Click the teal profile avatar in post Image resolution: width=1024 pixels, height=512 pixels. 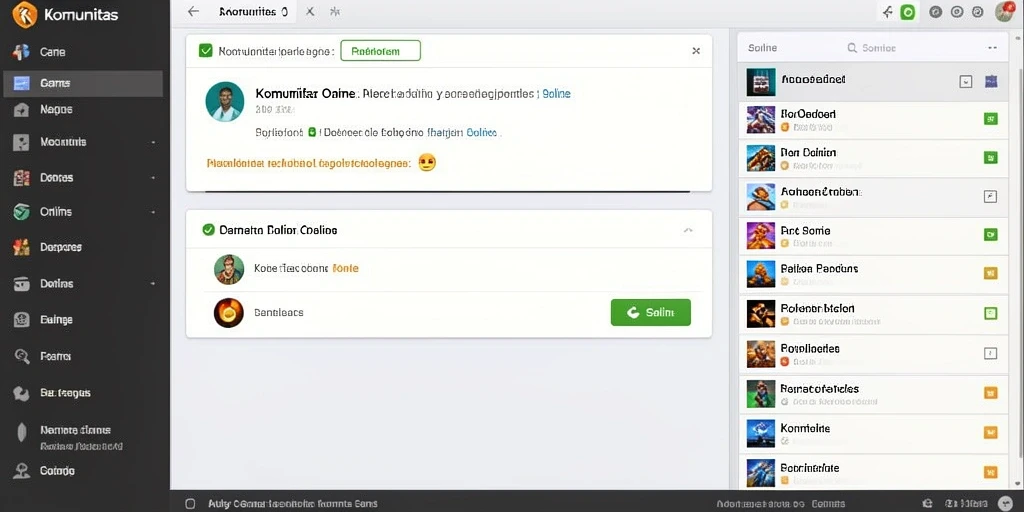(225, 101)
